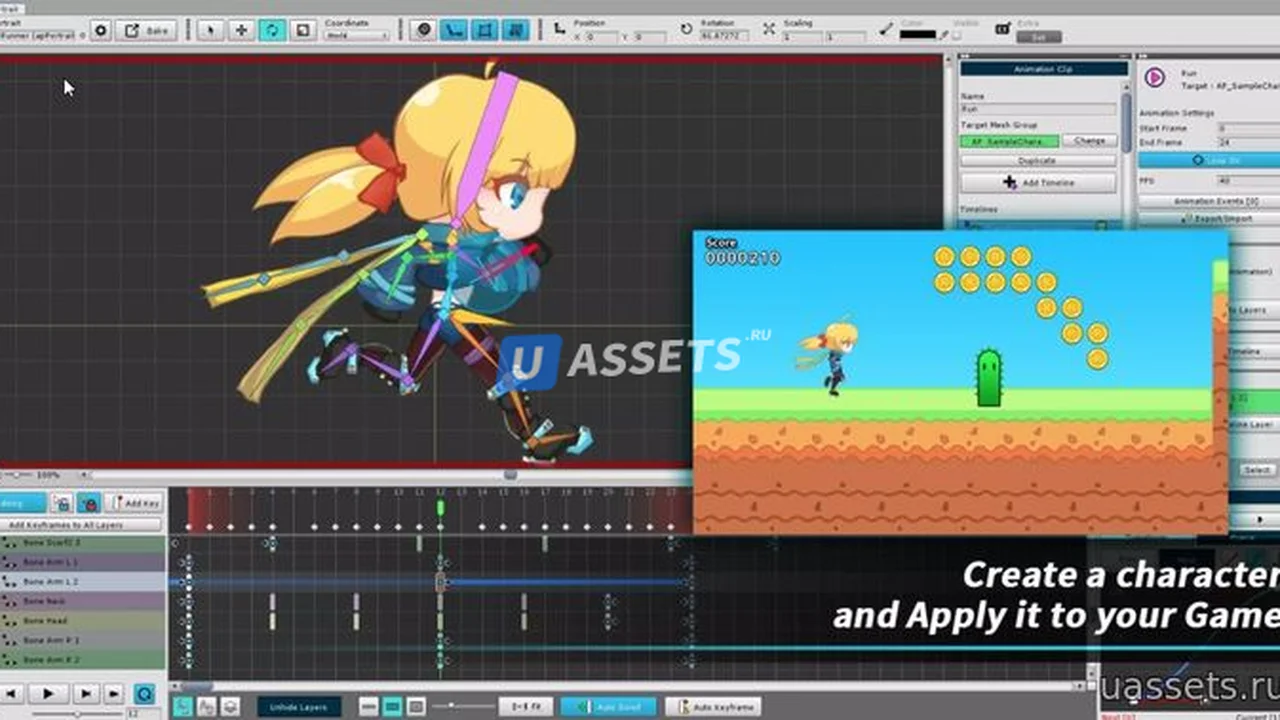Click the third timeline view mode icon
This screenshot has height=720, width=1280.
[x=230, y=707]
